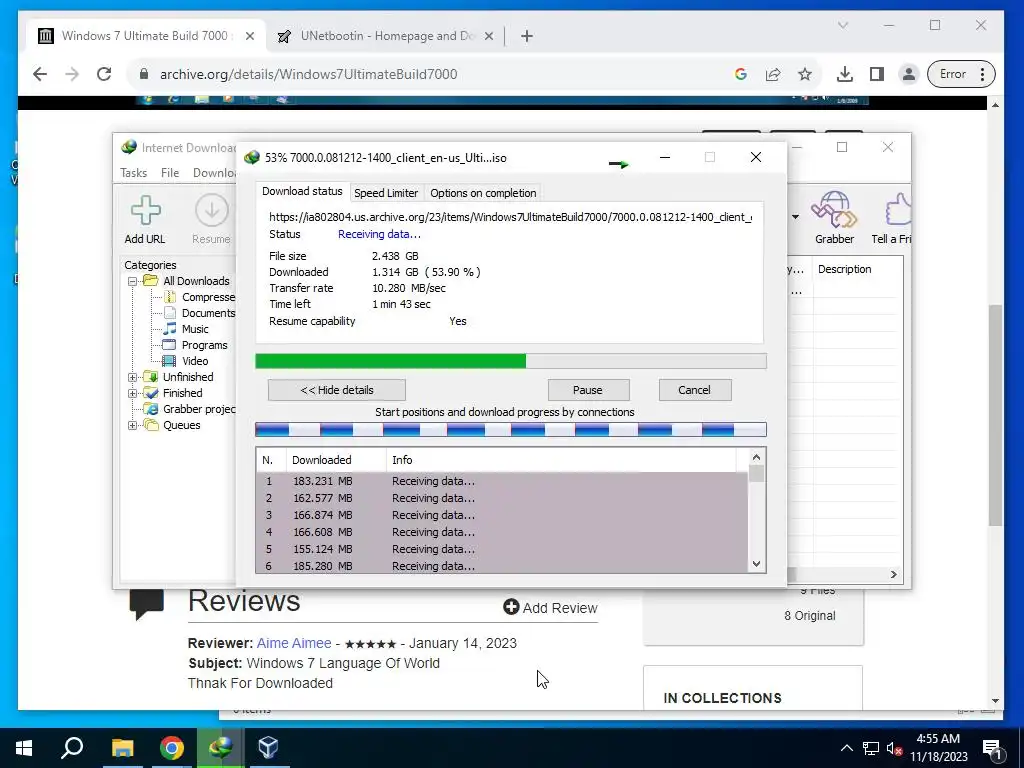Open the Tasks menu in IDM
The width and height of the screenshot is (1024, 768).
(x=134, y=172)
